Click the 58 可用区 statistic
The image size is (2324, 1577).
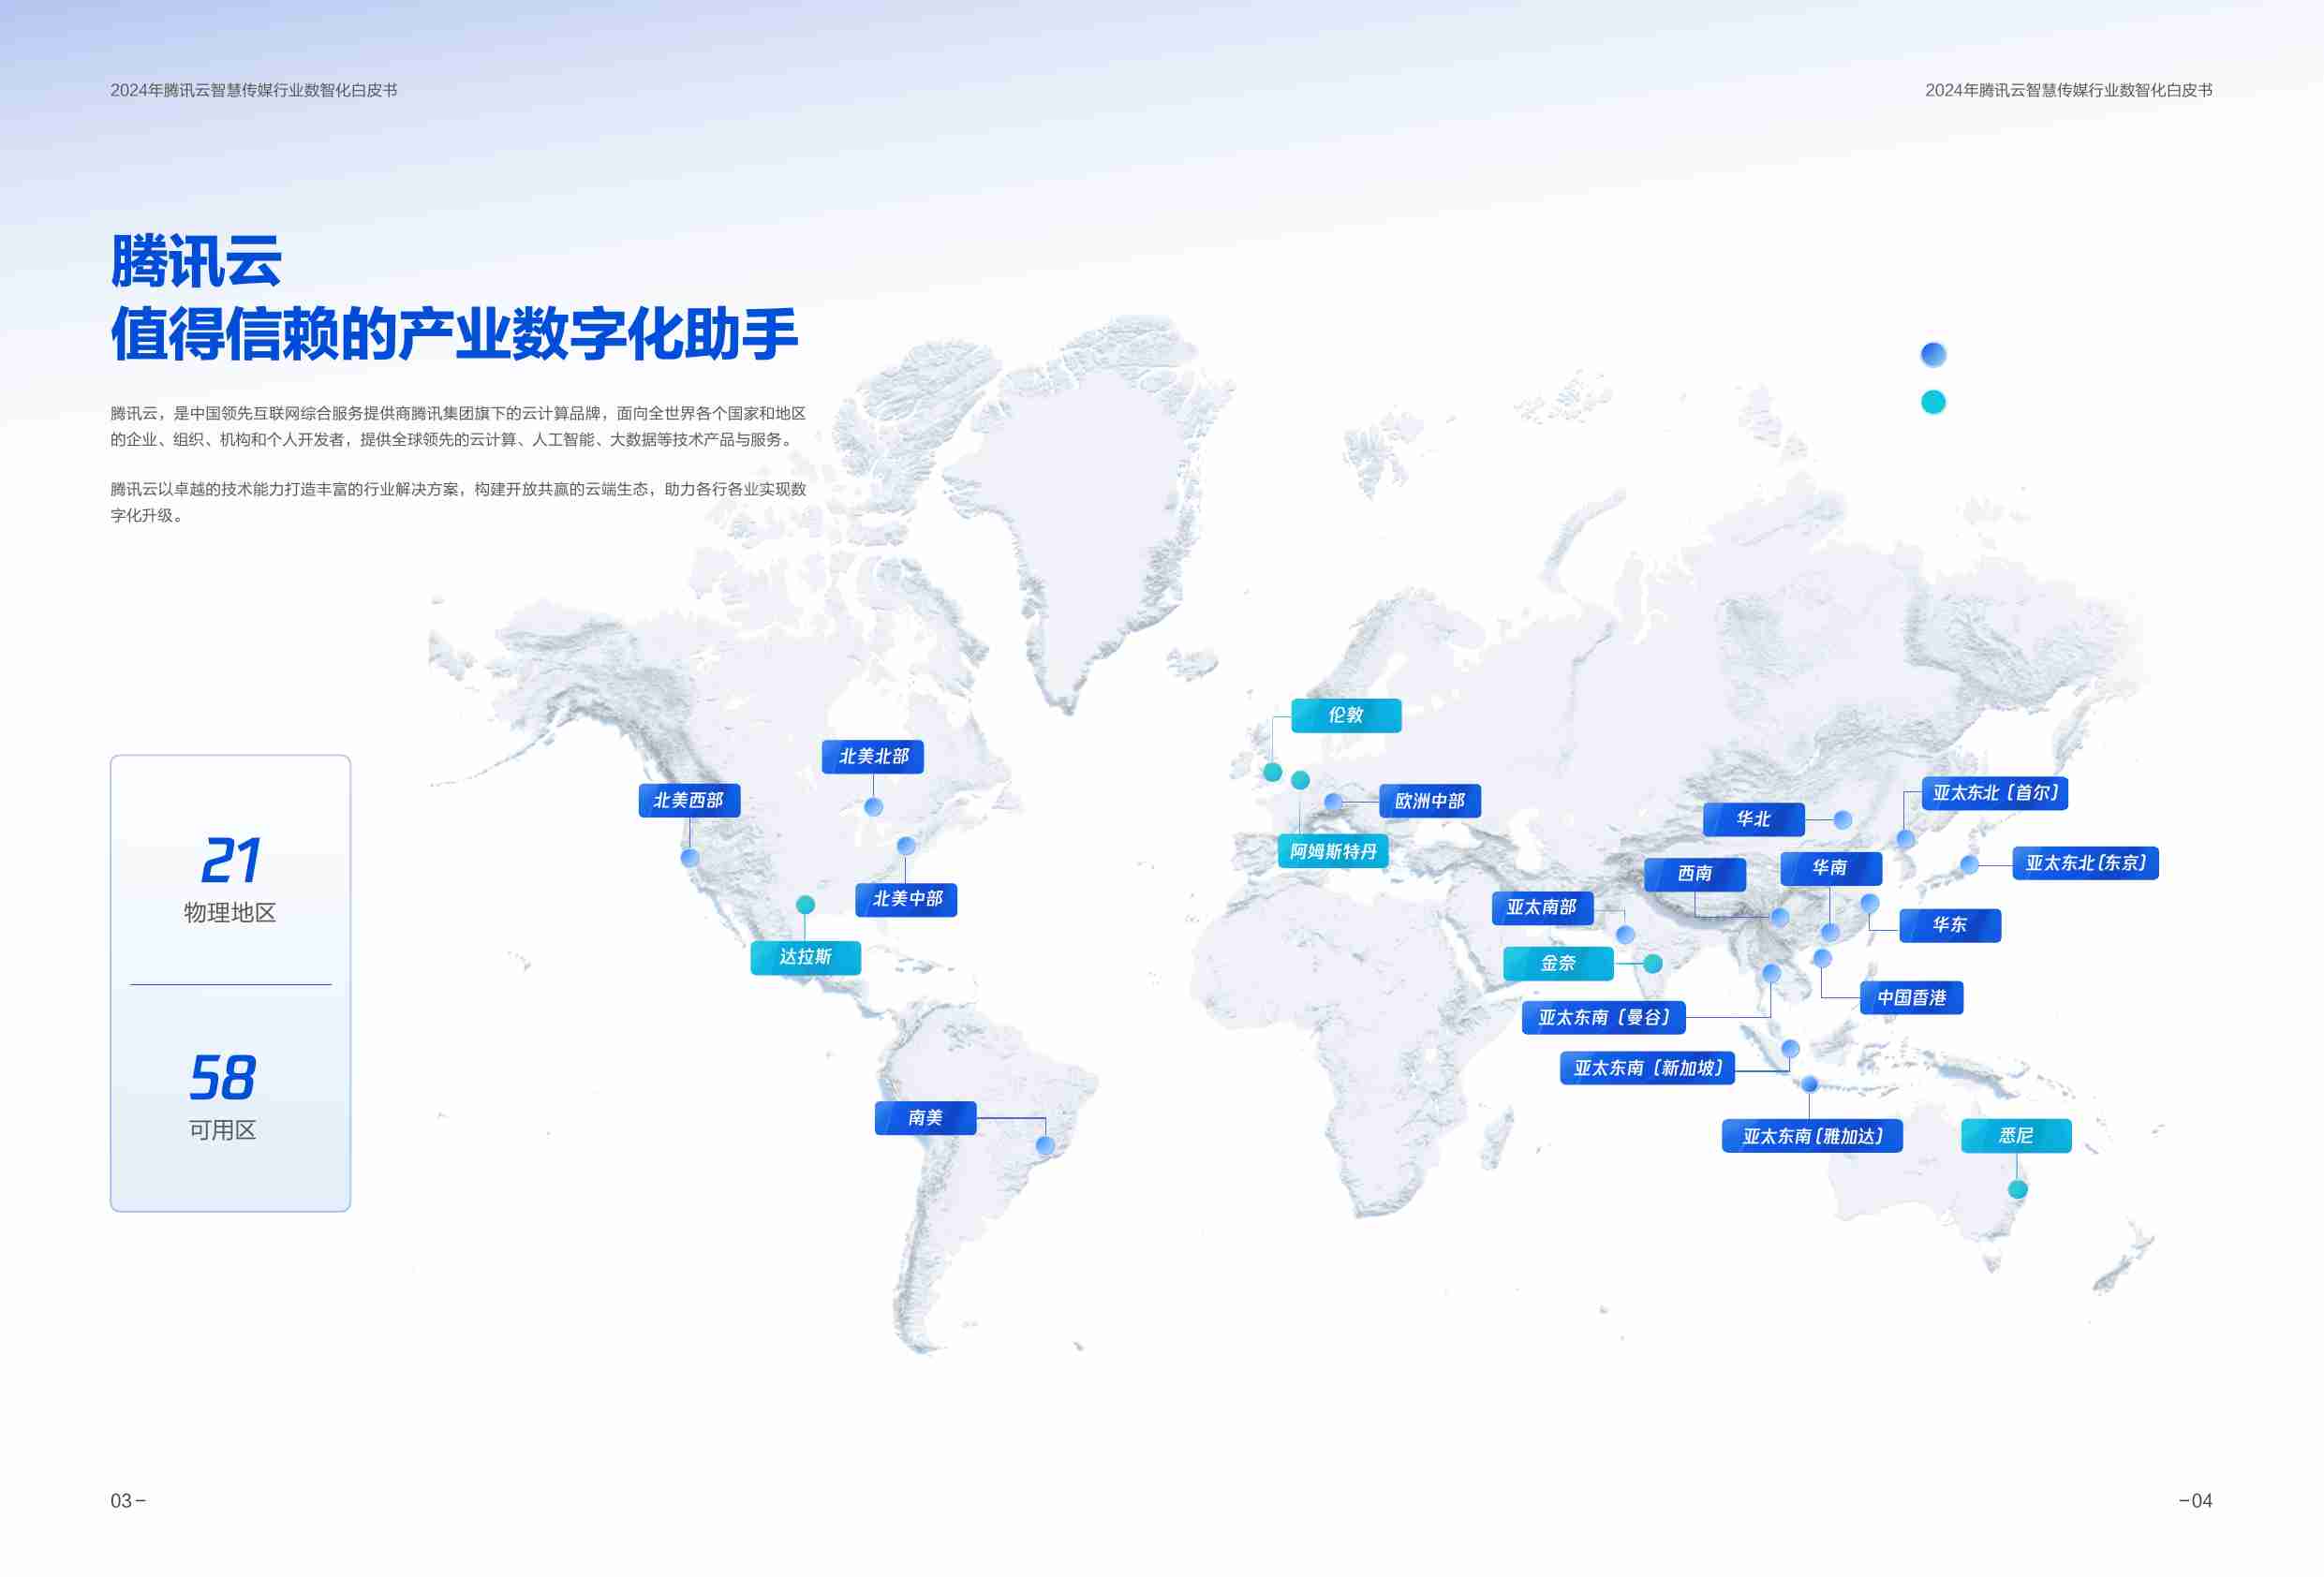click(223, 1096)
